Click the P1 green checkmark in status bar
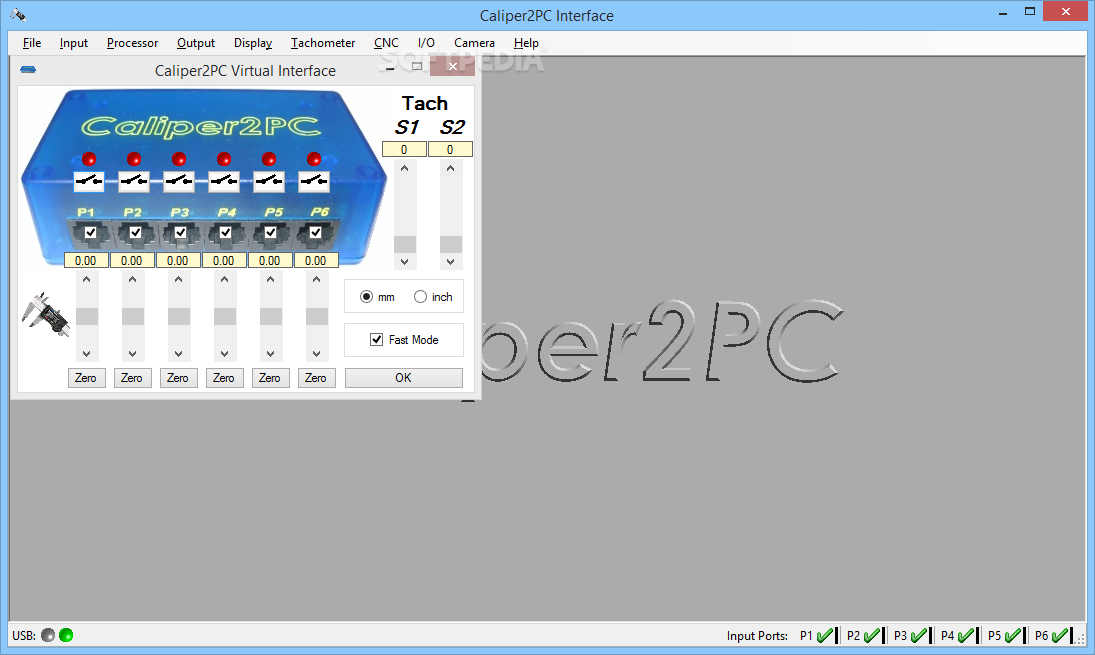 click(x=825, y=635)
